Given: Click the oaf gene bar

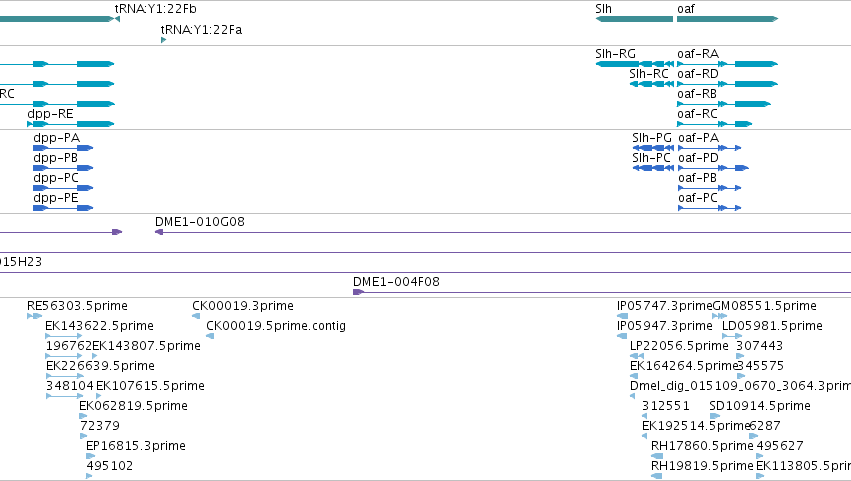Looking at the screenshot, I should coord(727,19).
